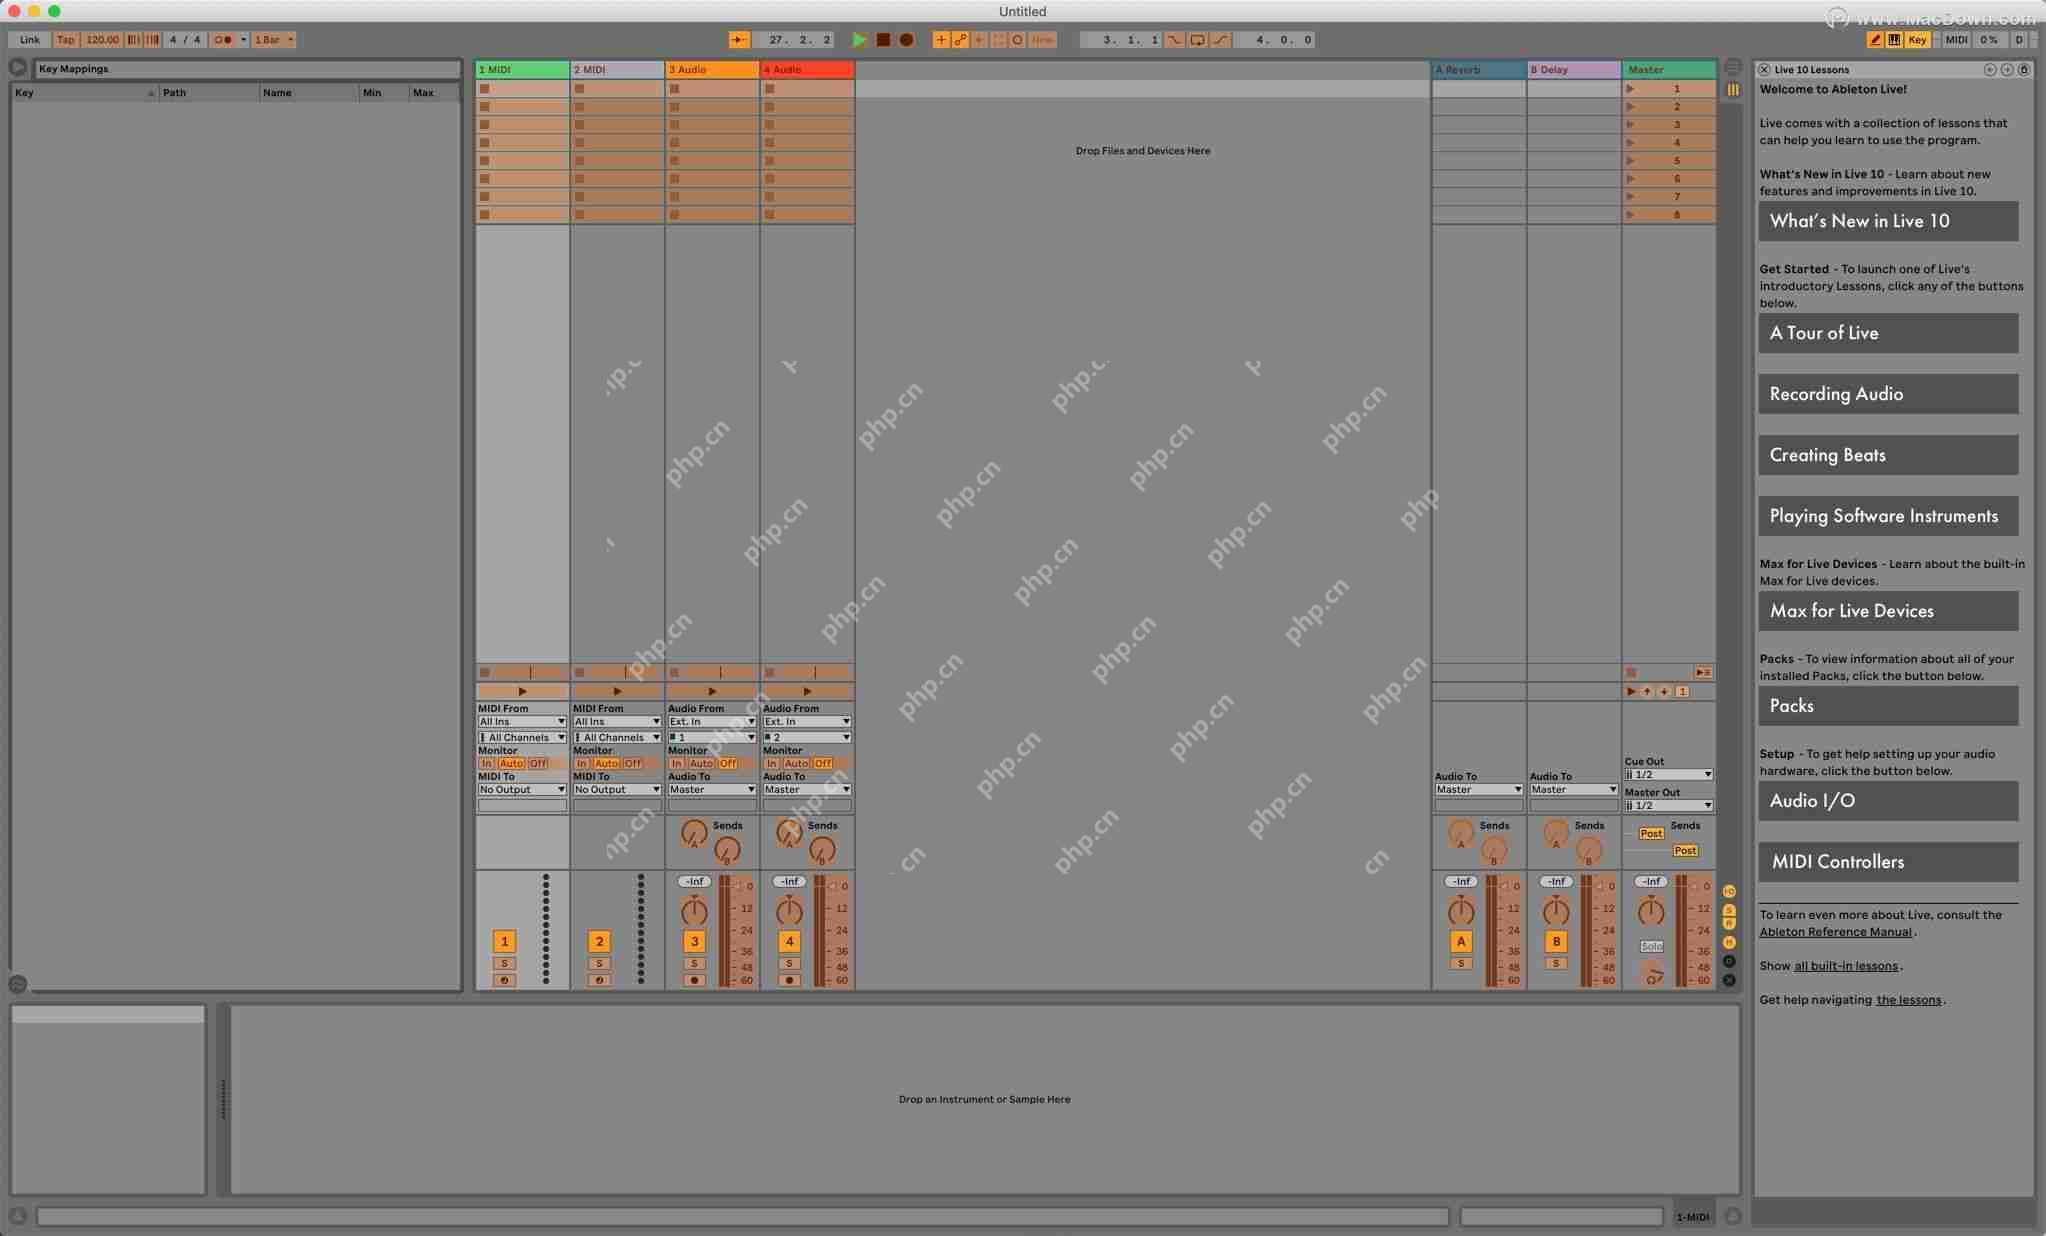Select the Draw Mode pencil icon
This screenshot has width=2046, height=1236.
[x=1876, y=40]
